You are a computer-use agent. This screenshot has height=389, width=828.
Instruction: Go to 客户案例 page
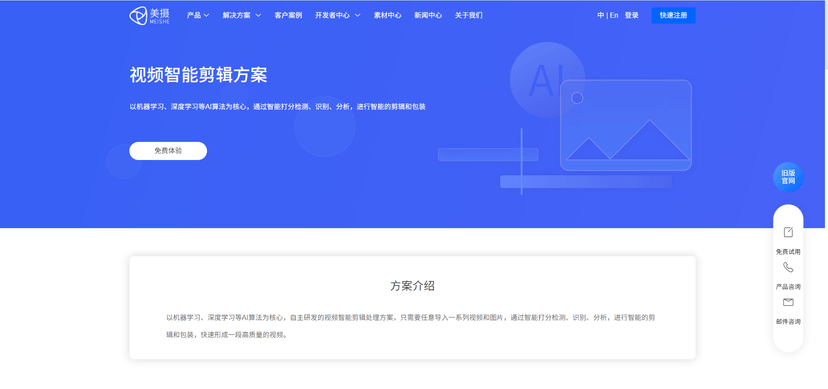[288, 15]
